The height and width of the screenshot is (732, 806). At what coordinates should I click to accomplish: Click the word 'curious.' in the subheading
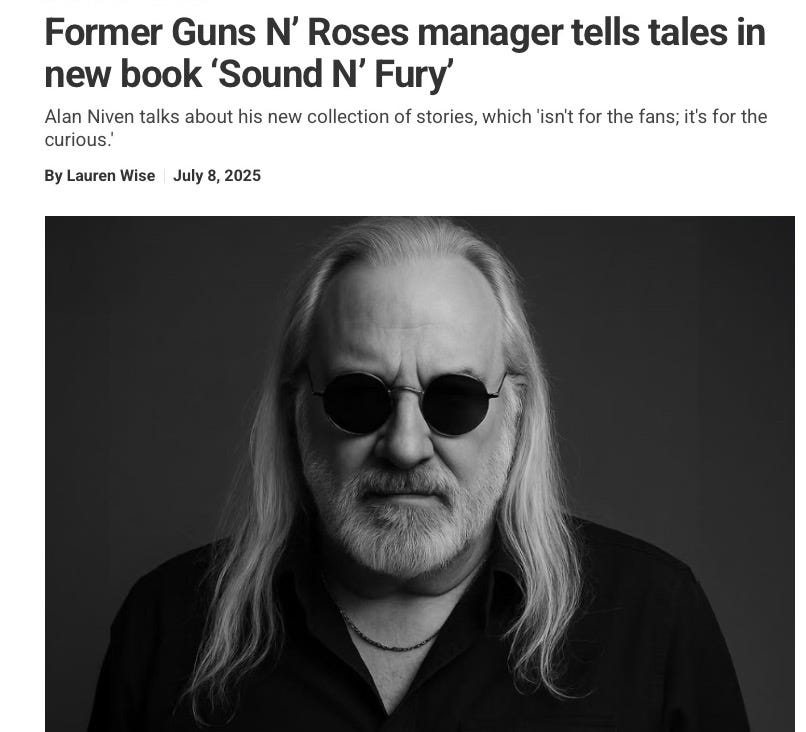tap(78, 140)
